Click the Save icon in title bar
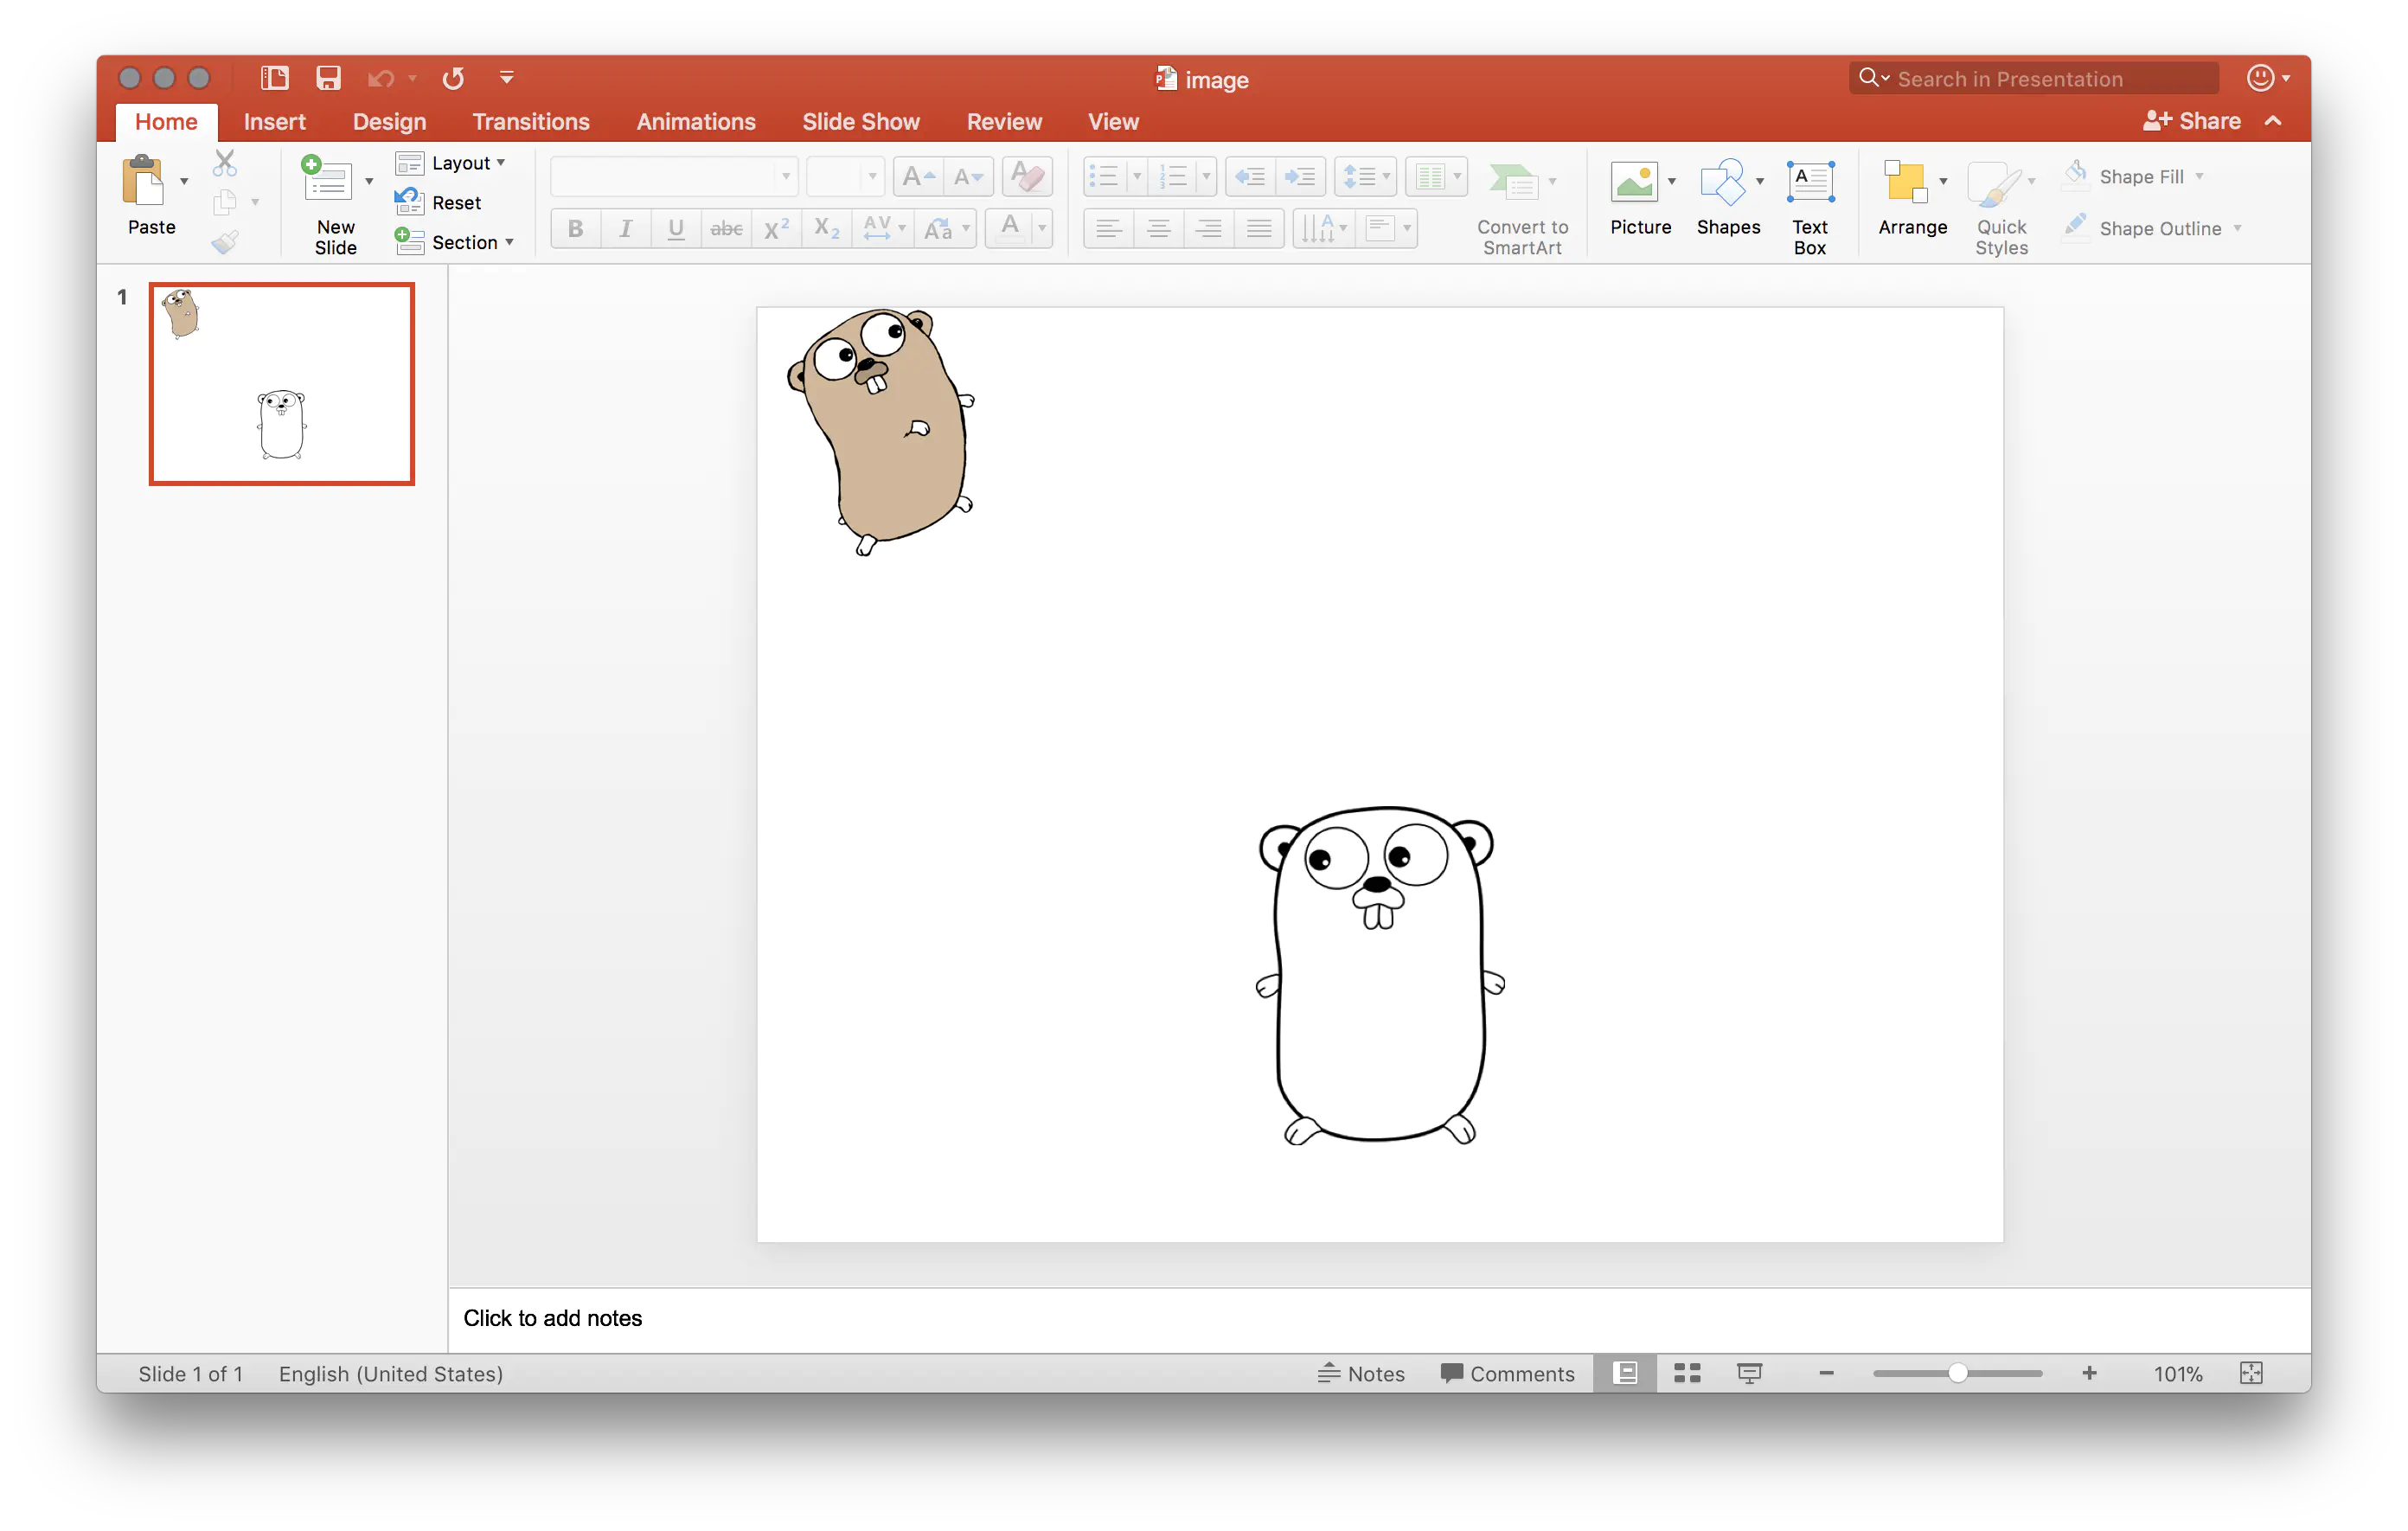Image resolution: width=2408 pixels, height=1531 pixels. click(328, 78)
